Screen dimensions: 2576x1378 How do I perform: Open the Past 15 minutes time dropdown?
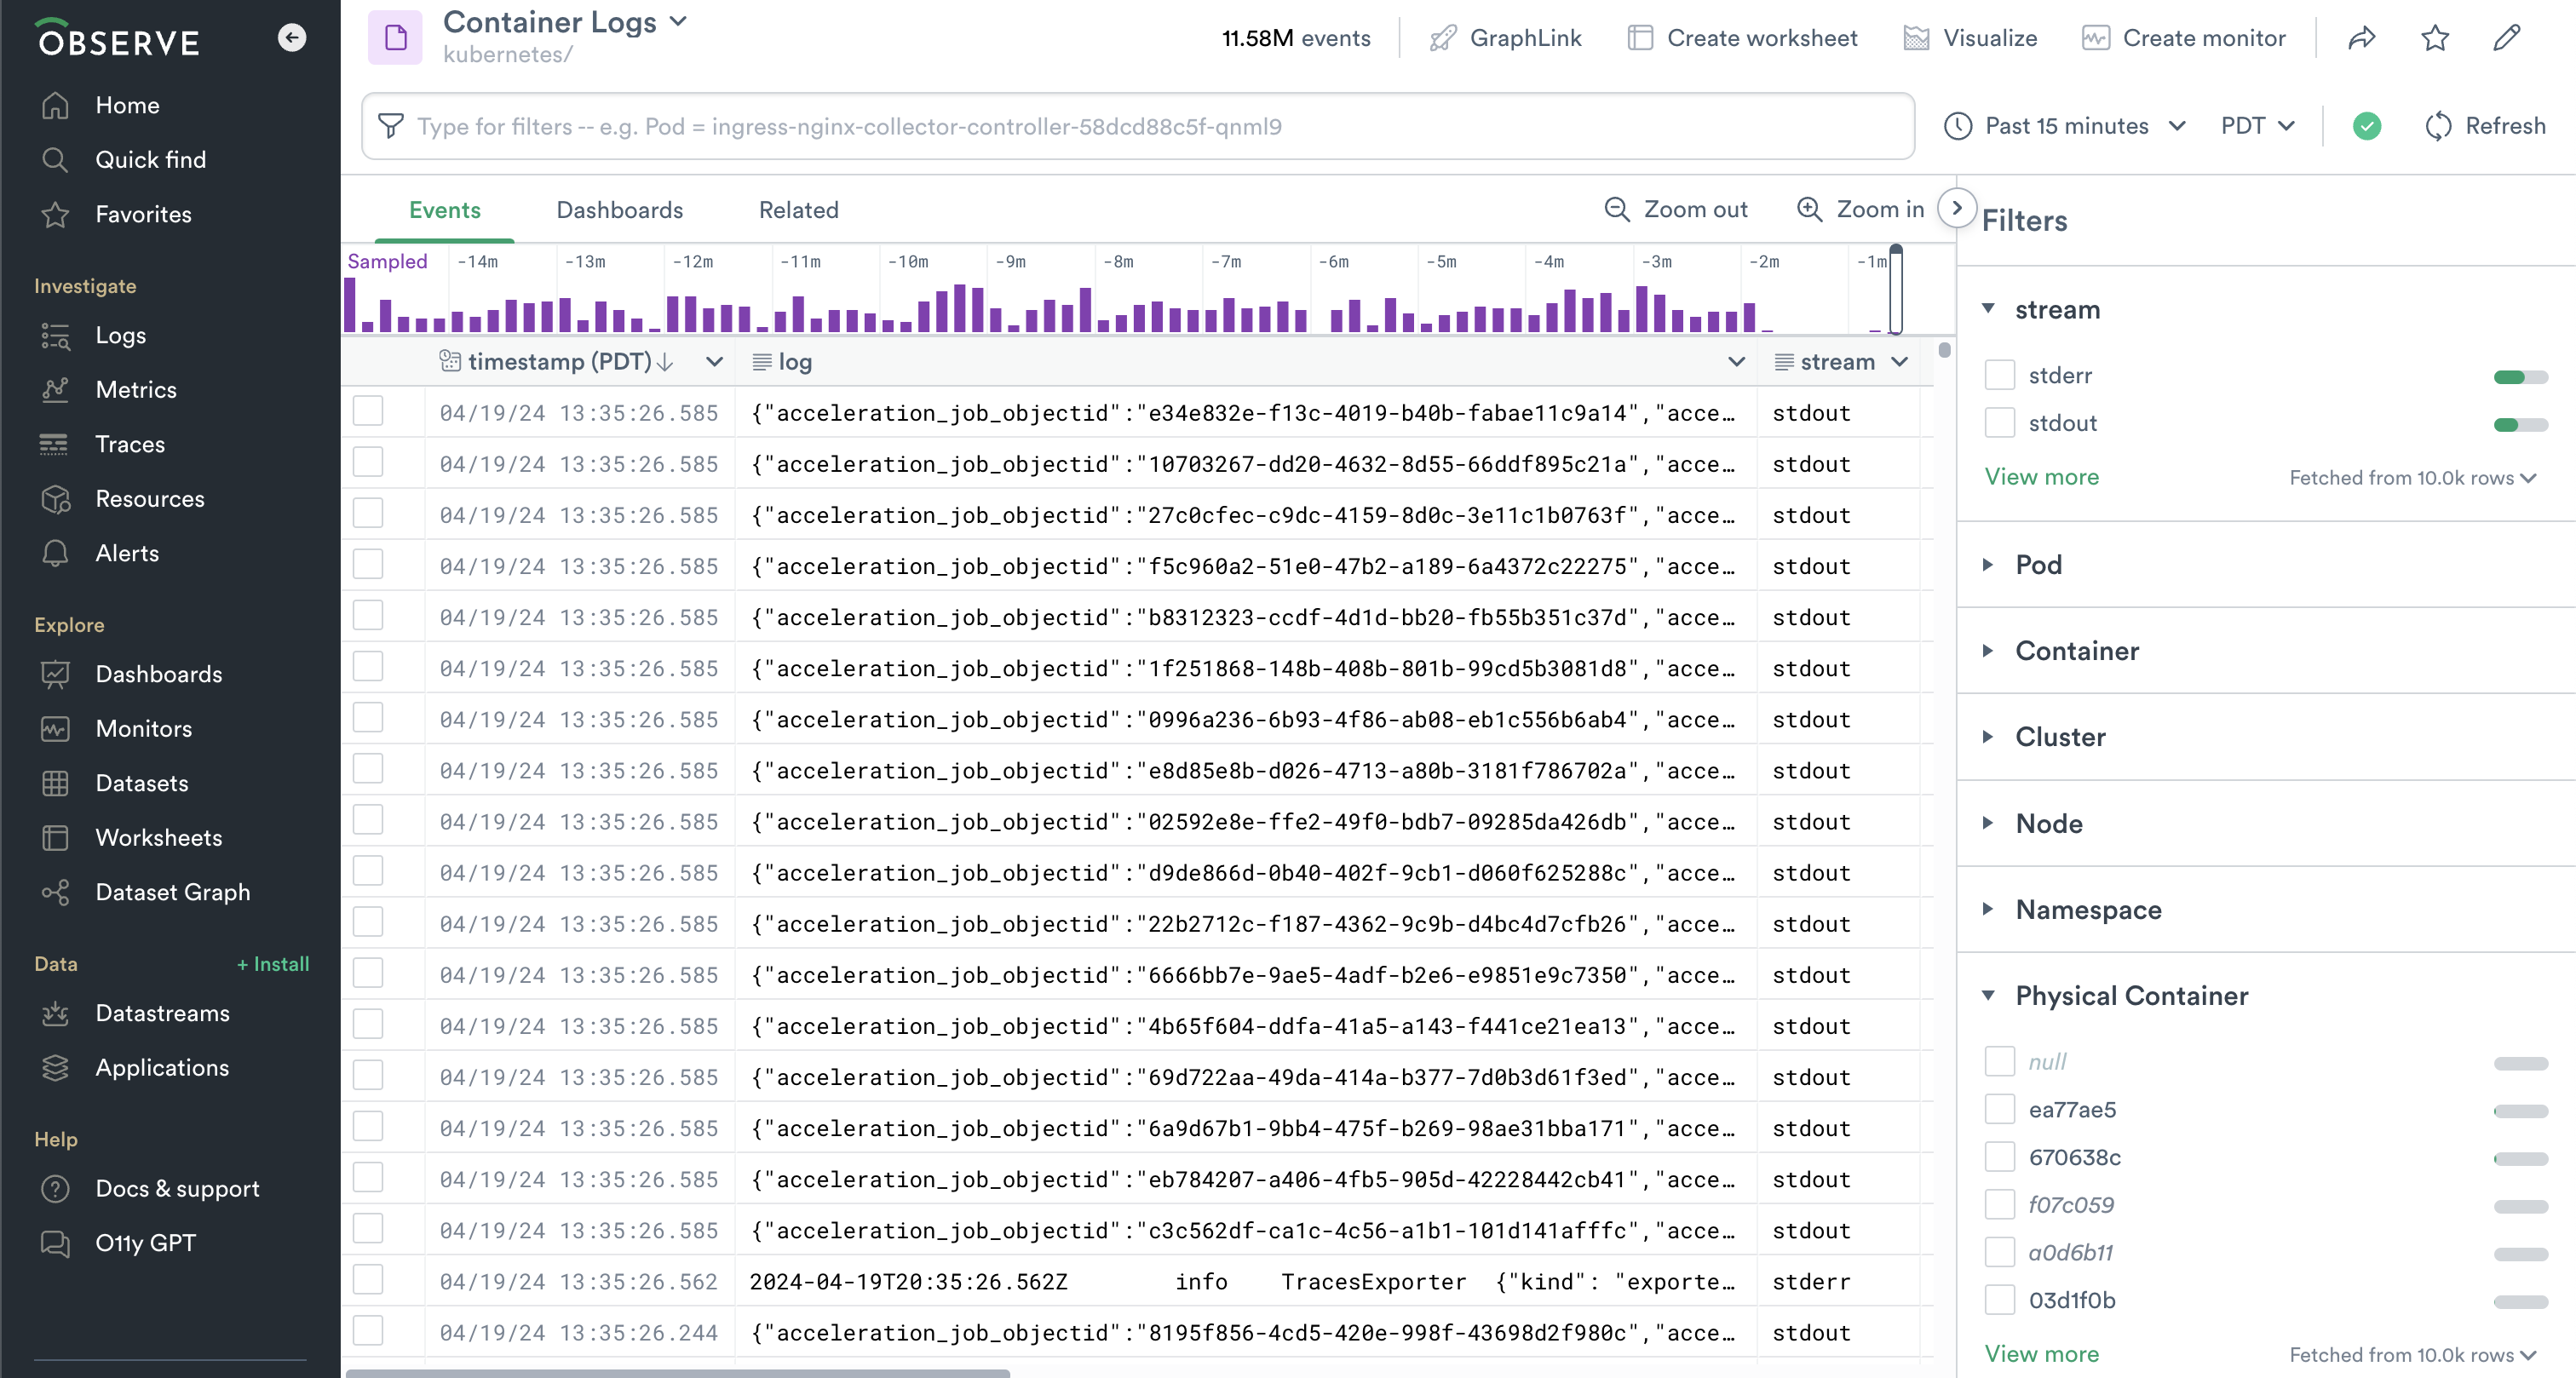click(x=2065, y=126)
